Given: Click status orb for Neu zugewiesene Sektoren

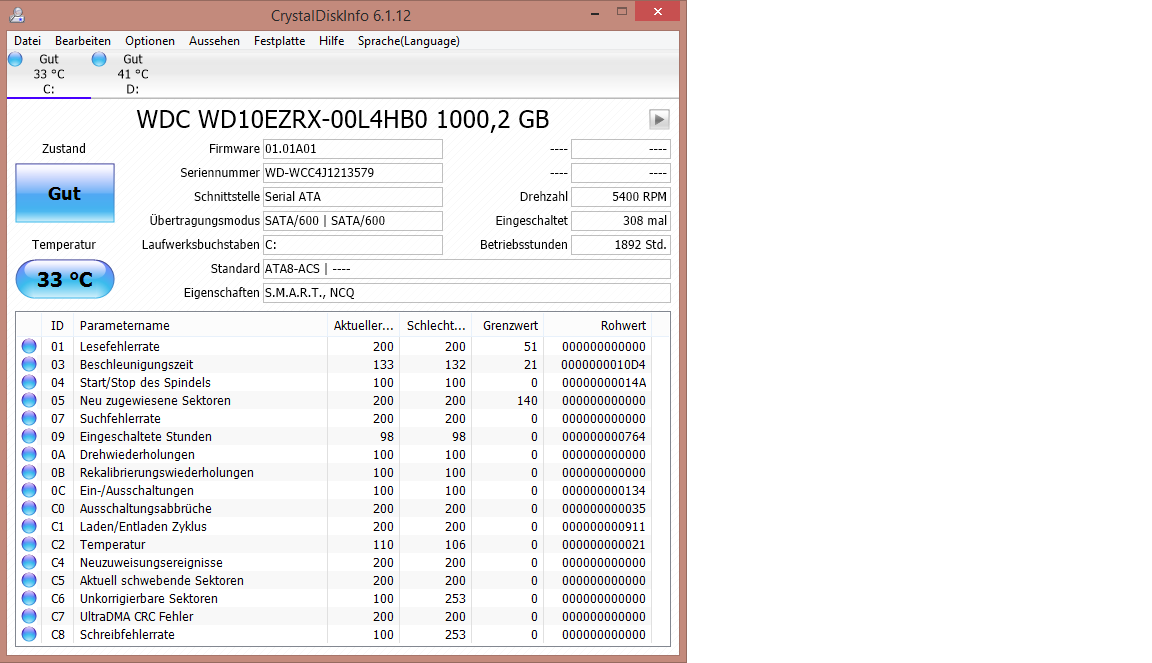Looking at the screenshot, I should [x=29, y=401].
